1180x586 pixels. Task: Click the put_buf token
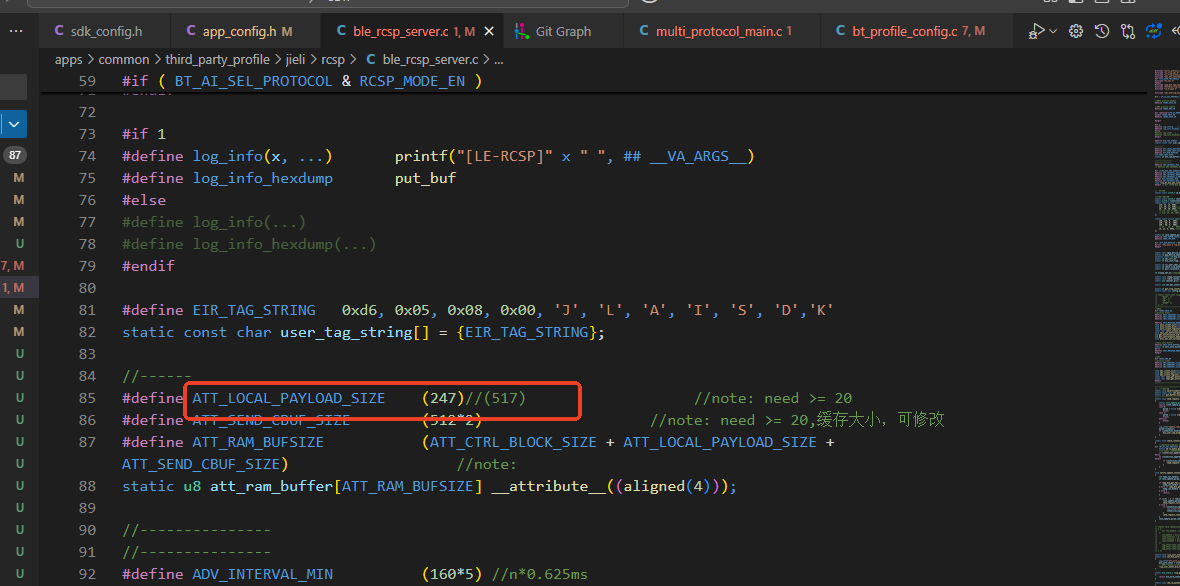pos(425,178)
